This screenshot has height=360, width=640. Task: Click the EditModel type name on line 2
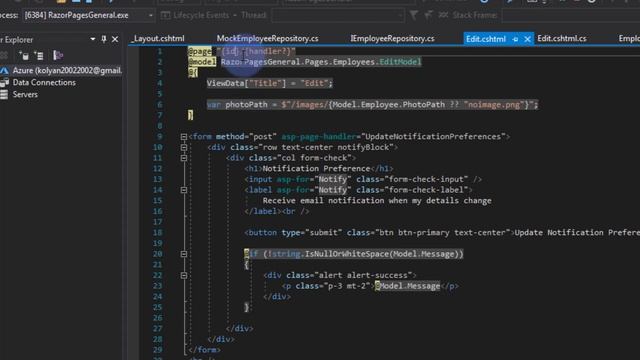point(400,62)
